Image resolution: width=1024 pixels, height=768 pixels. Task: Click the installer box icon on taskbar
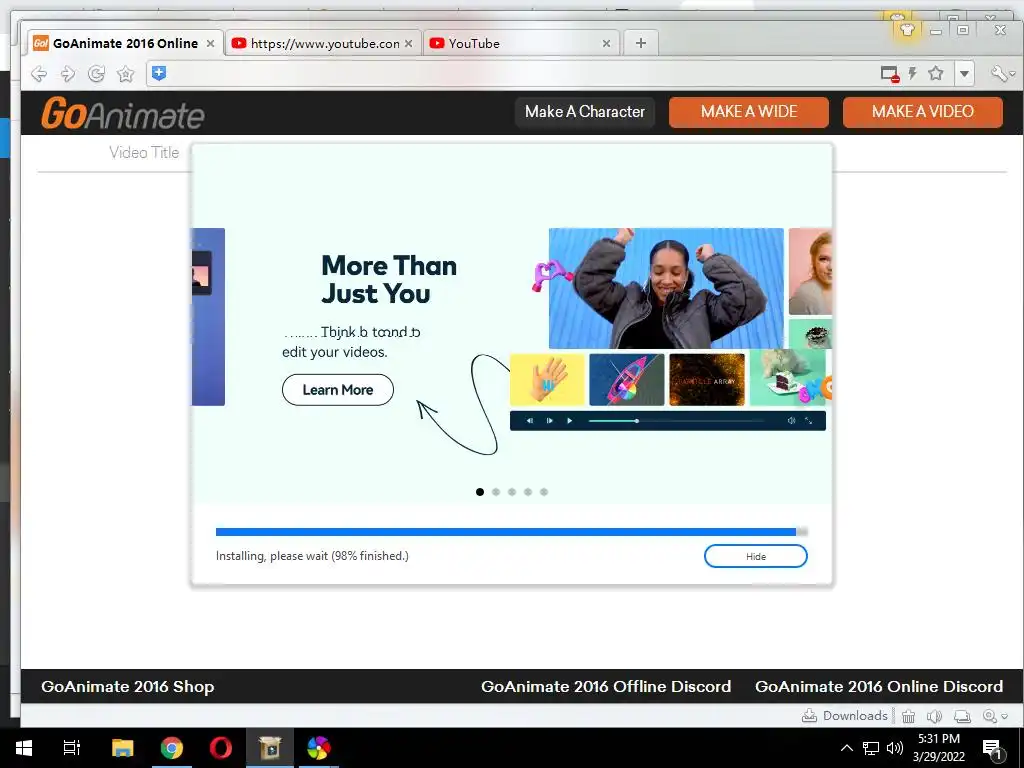[270, 748]
